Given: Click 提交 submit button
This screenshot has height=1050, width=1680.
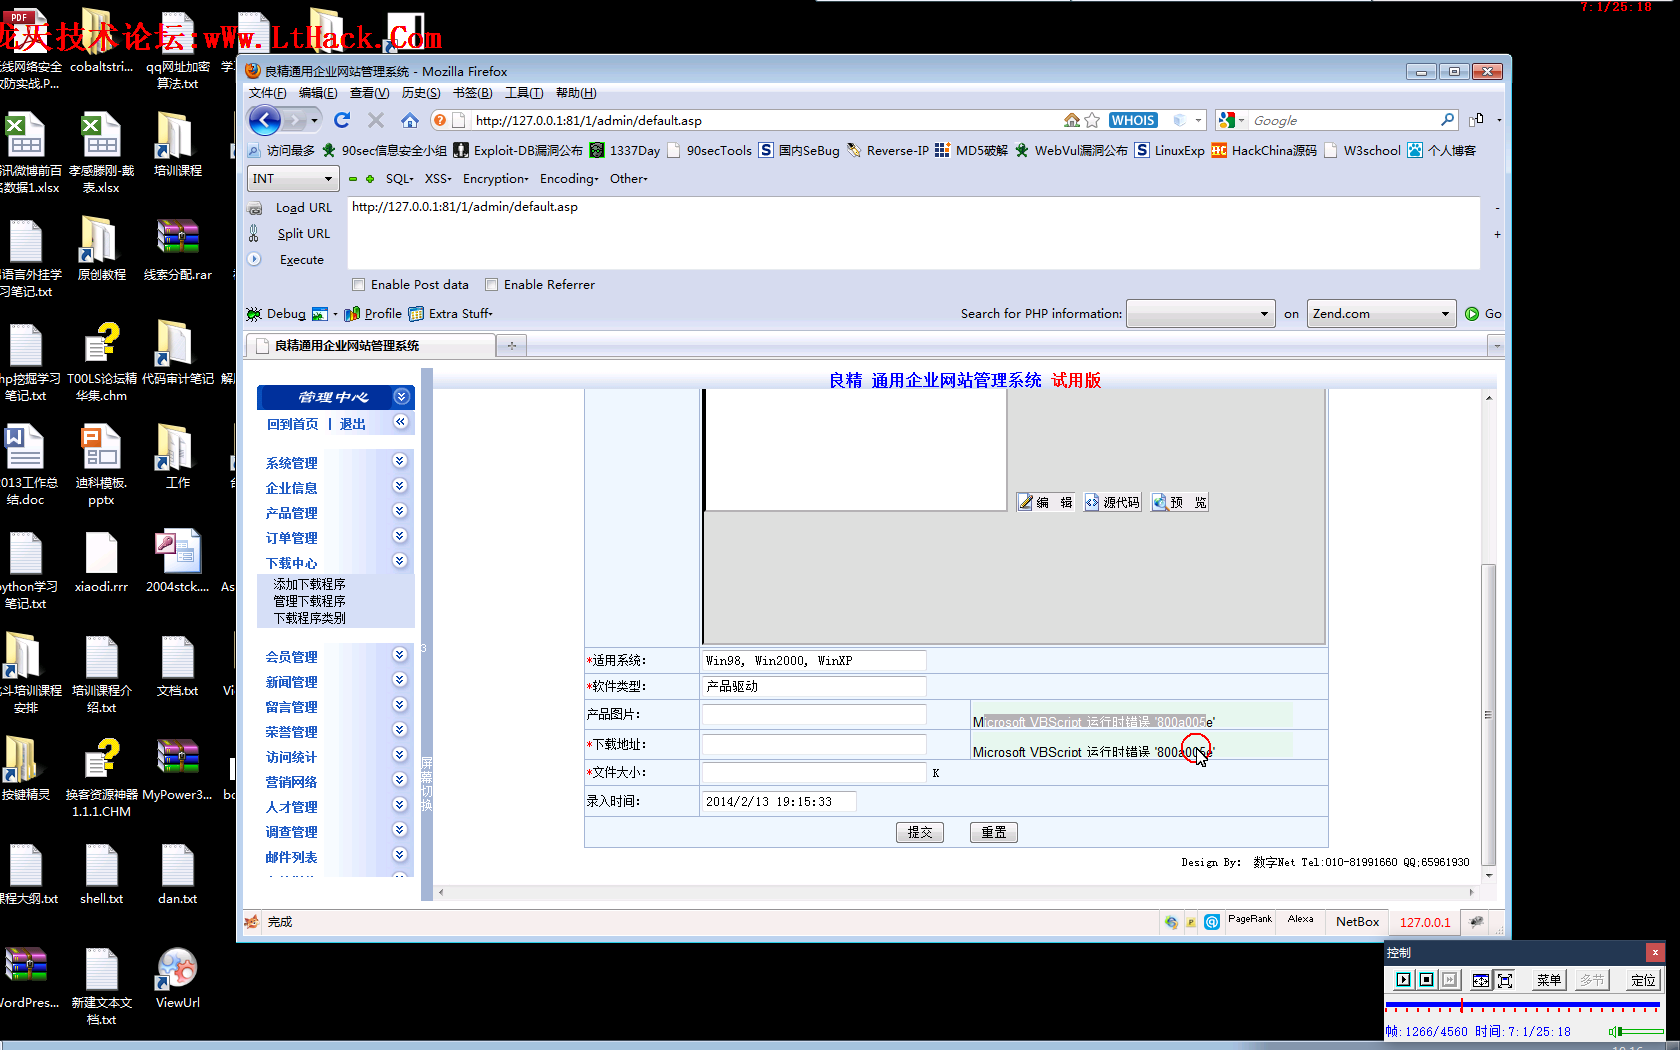Looking at the screenshot, I should point(920,832).
